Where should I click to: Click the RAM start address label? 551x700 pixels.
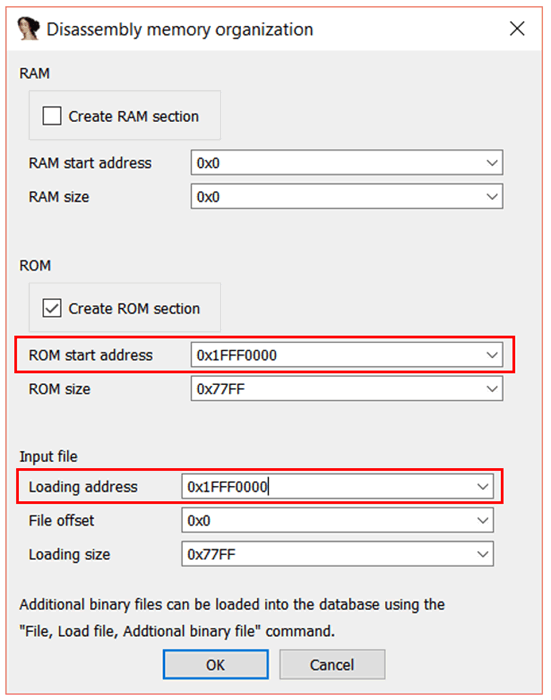(90, 163)
